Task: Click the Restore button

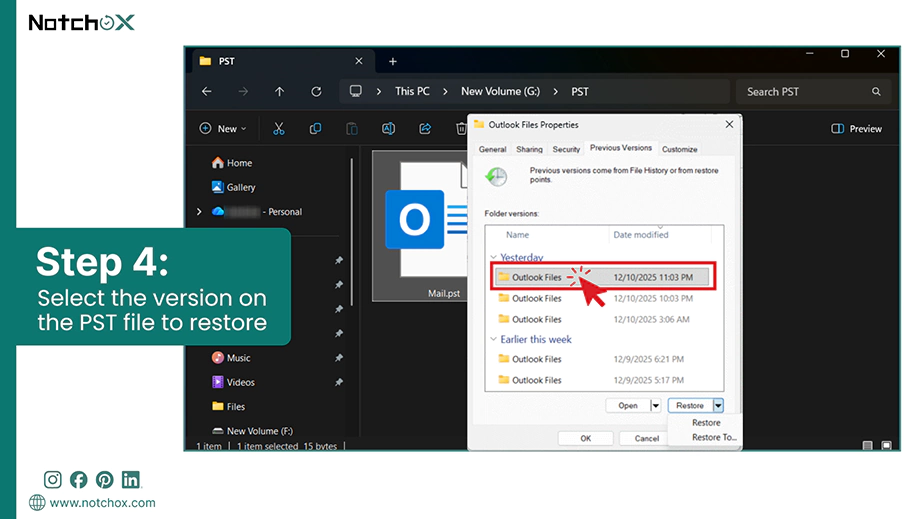Action: (x=690, y=406)
